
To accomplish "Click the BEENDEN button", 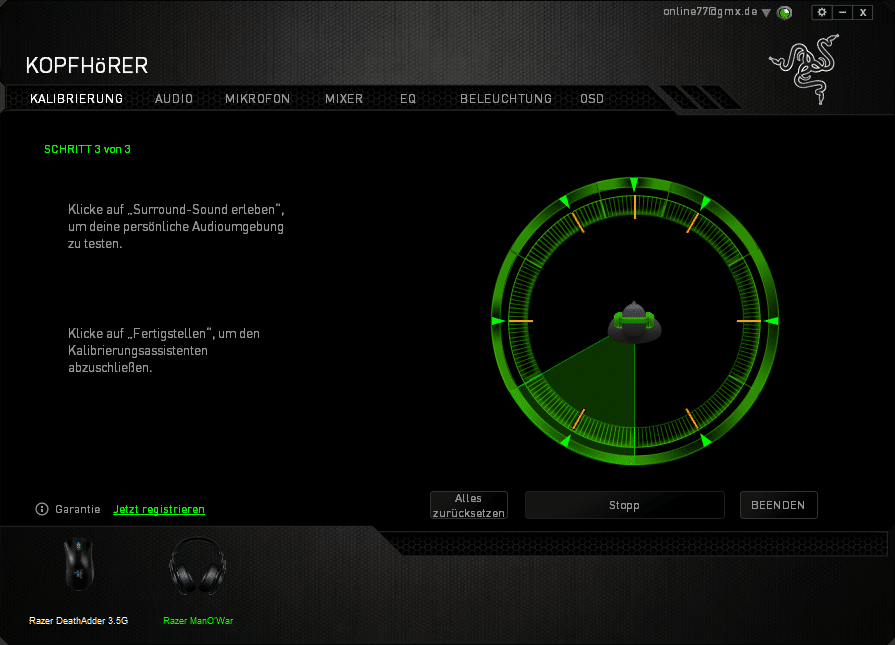I will coord(778,505).
